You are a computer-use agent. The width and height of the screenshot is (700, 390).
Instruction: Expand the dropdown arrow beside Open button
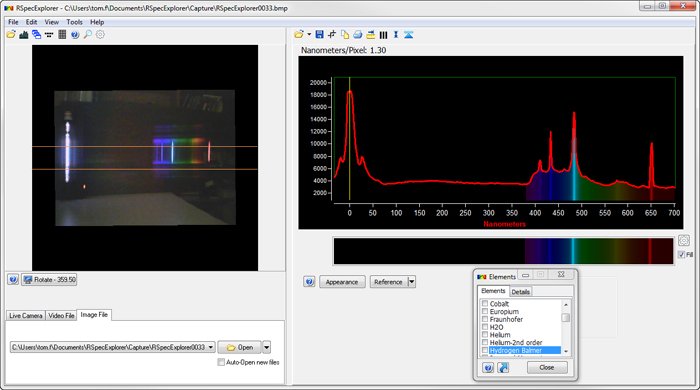click(267, 347)
